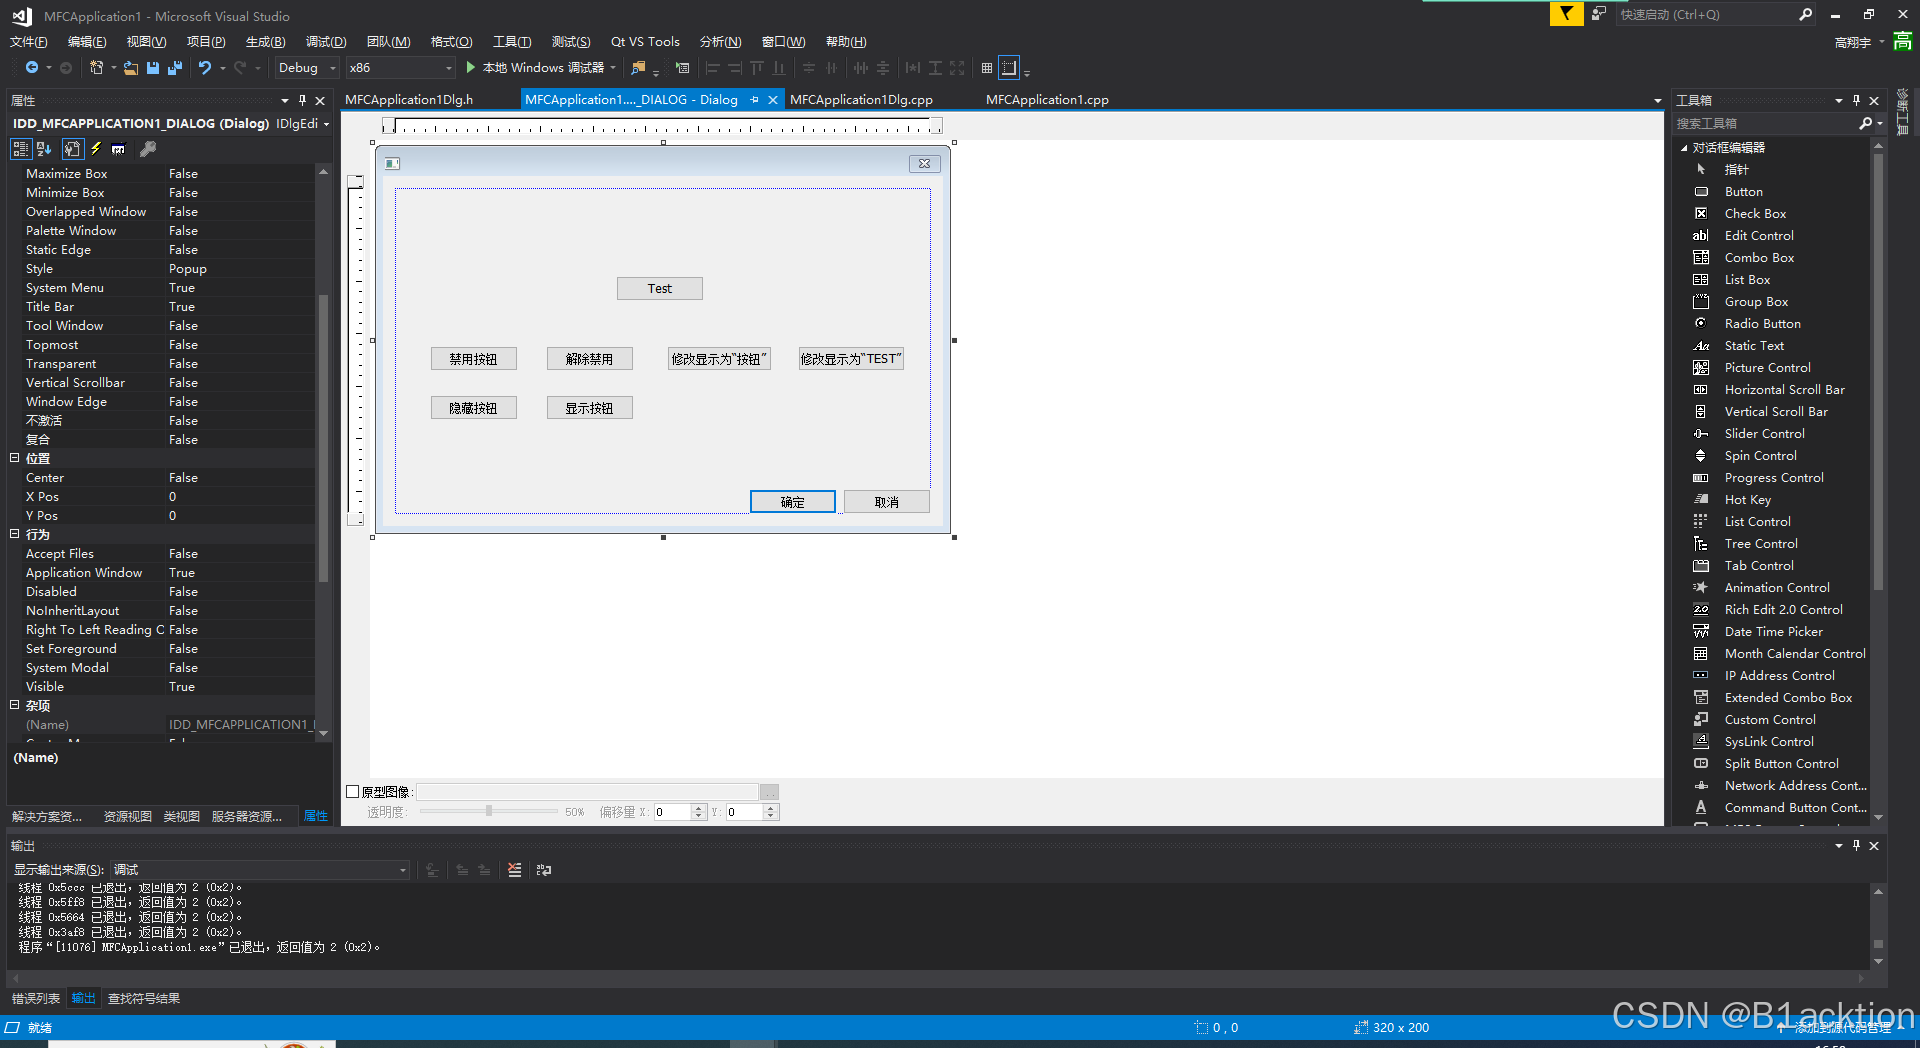
Task: Open the 类视图 panel tab
Action: coord(182,816)
